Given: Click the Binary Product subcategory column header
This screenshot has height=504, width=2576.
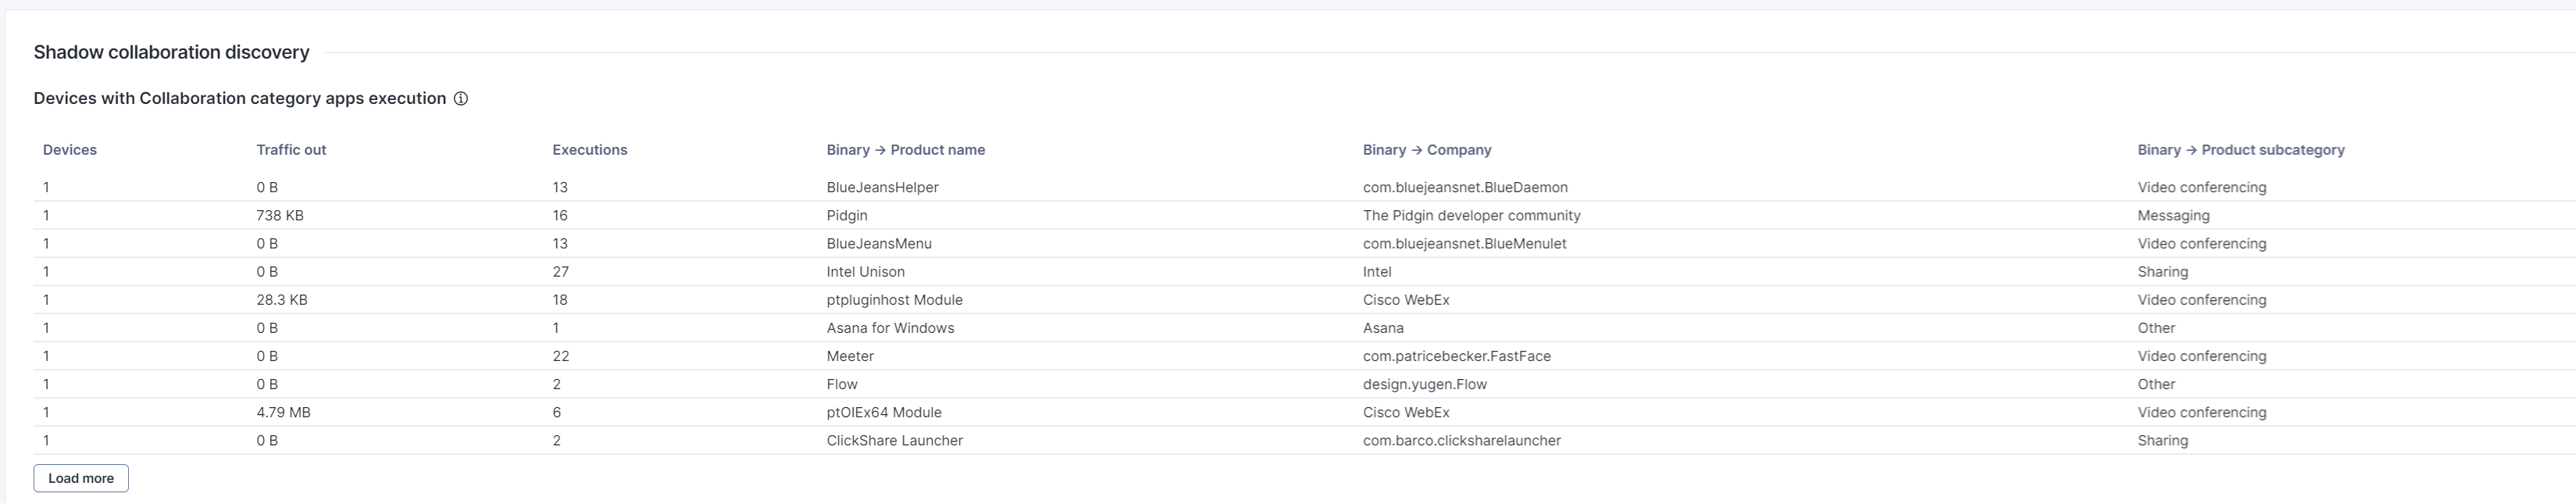Looking at the screenshot, I should pos(2240,150).
